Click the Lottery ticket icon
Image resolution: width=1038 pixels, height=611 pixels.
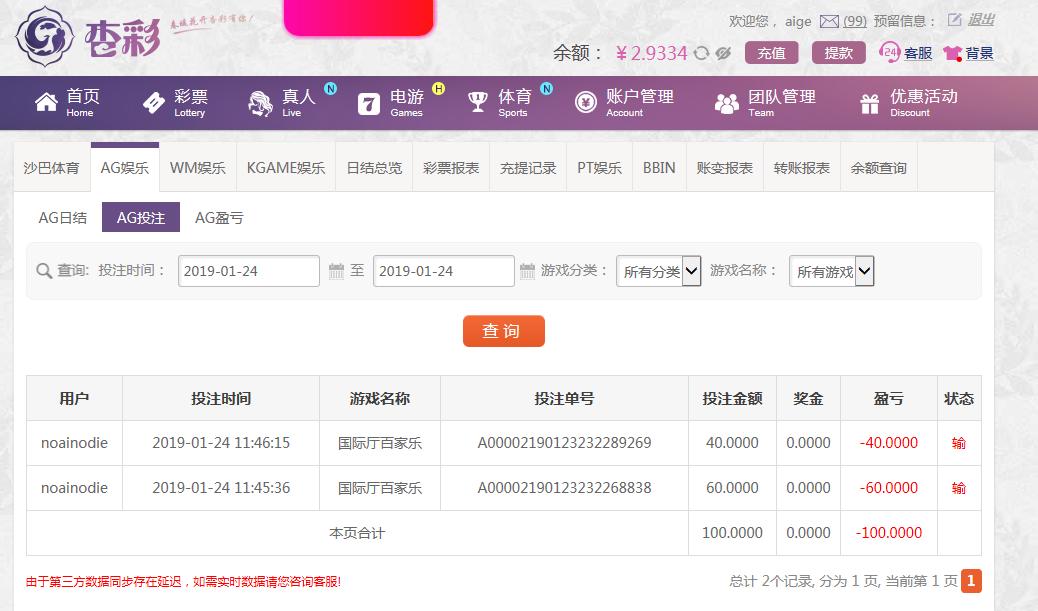click(x=154, y=103)
